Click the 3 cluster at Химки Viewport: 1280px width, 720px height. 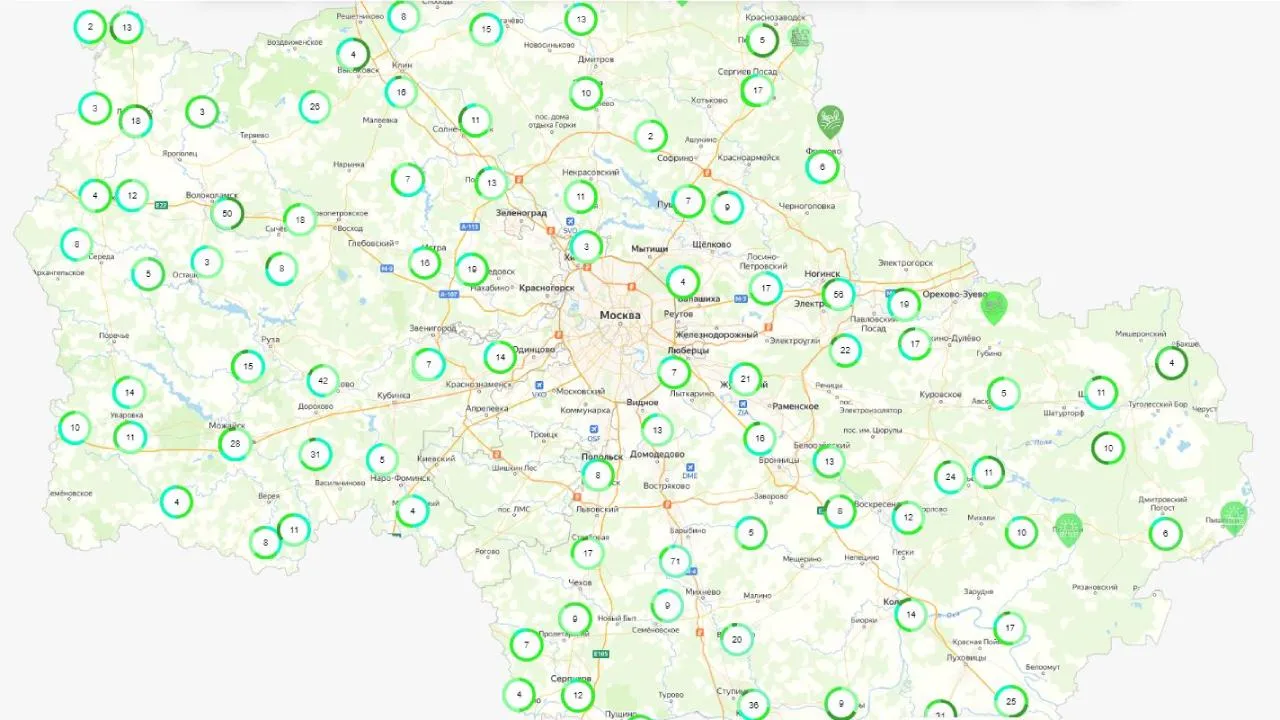coord(586,246)
